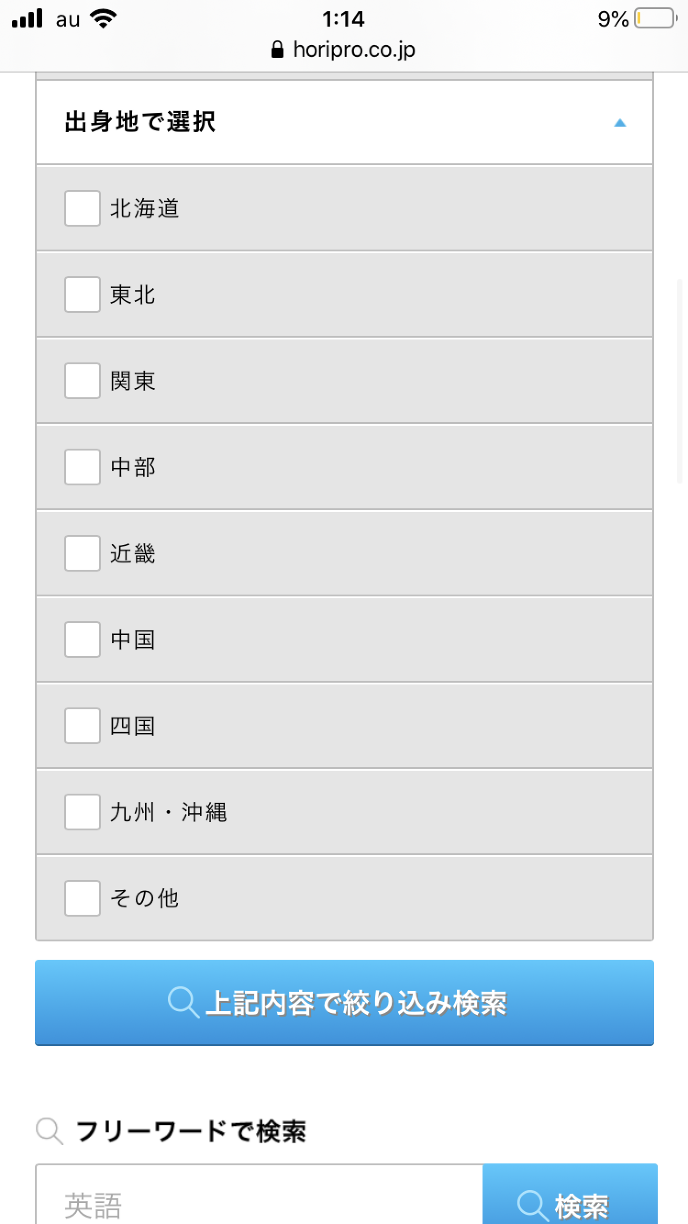Select the 中部 checkbox

tap(82, 467)
